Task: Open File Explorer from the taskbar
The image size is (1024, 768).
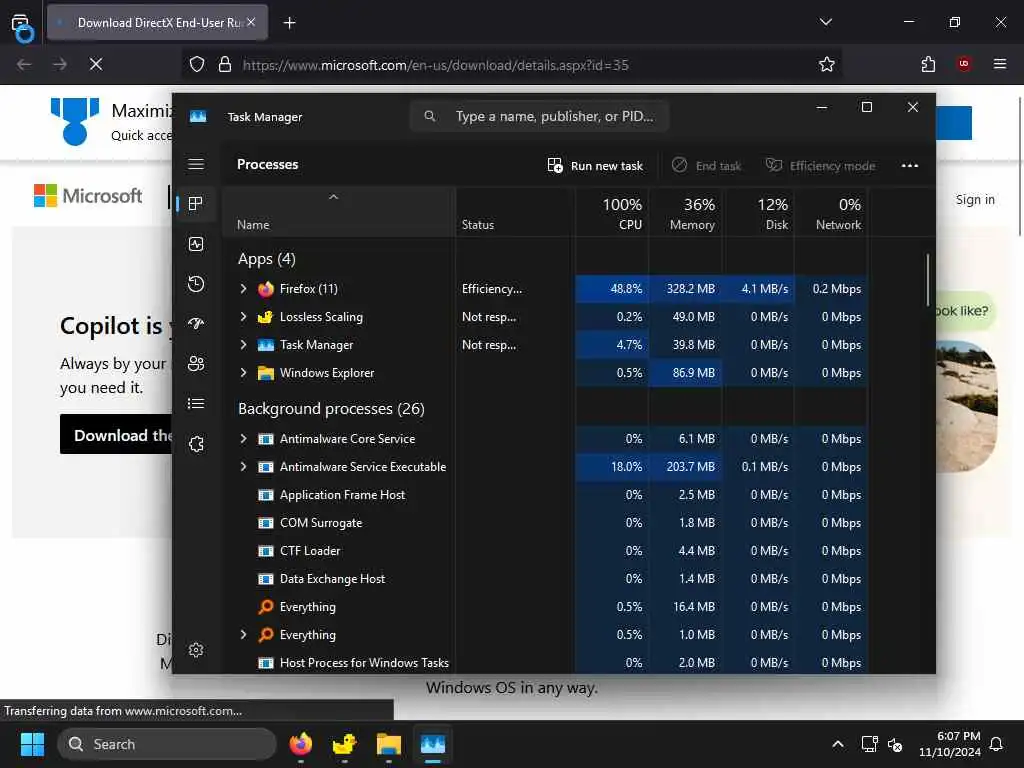Action: tap(389, 744)
